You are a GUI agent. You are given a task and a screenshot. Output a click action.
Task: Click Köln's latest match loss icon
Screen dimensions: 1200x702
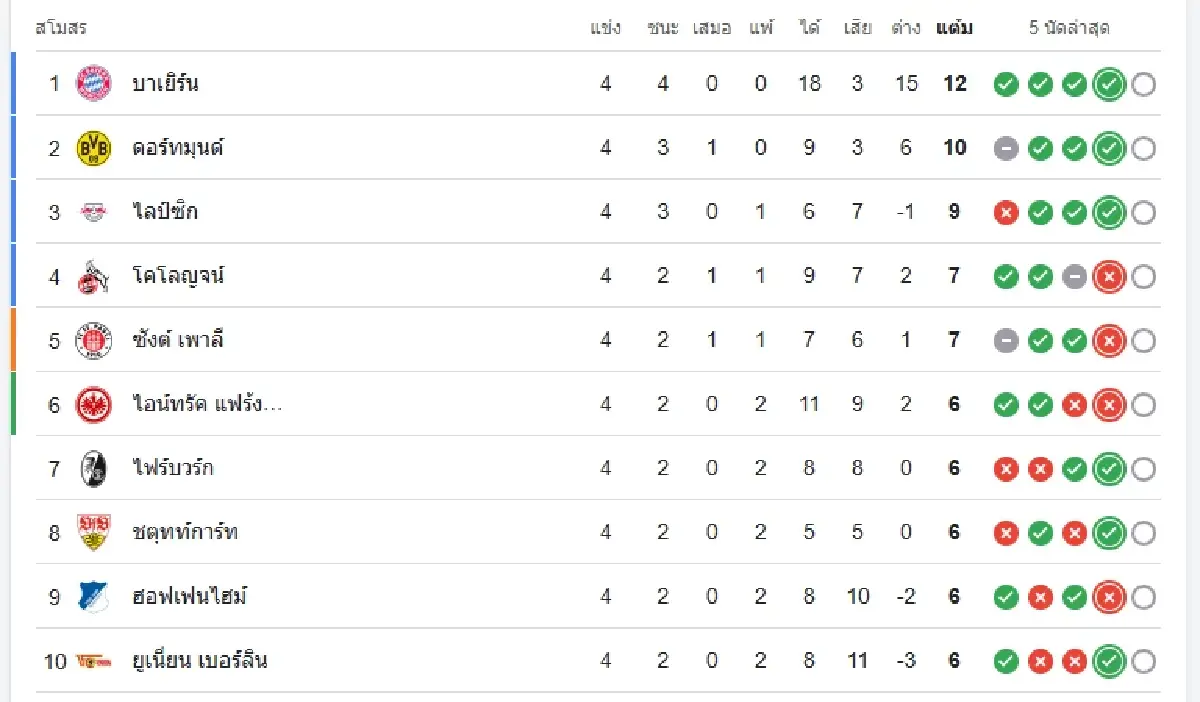point(1108,277)
